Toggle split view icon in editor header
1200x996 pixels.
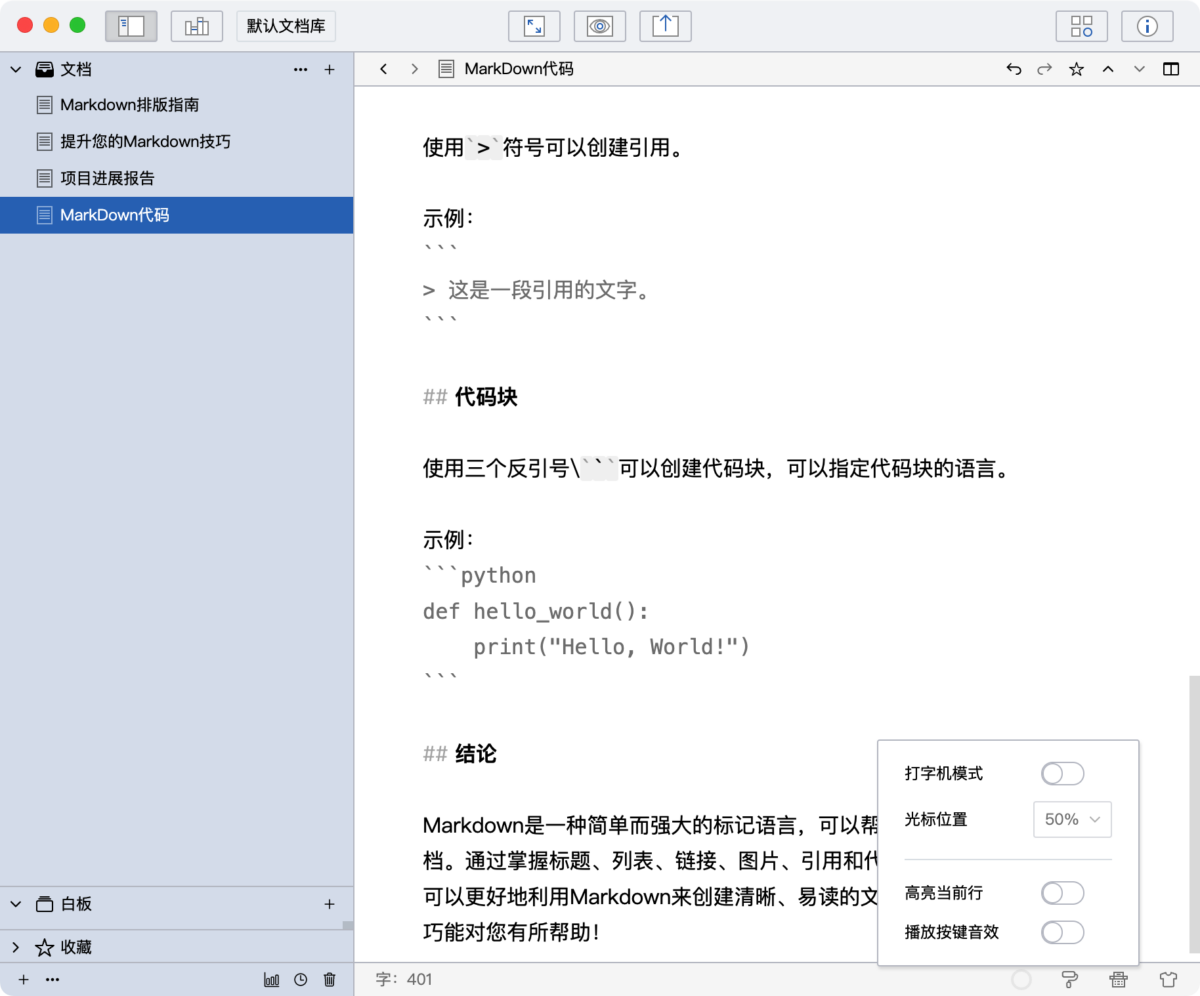click(x=1170, y=70)
